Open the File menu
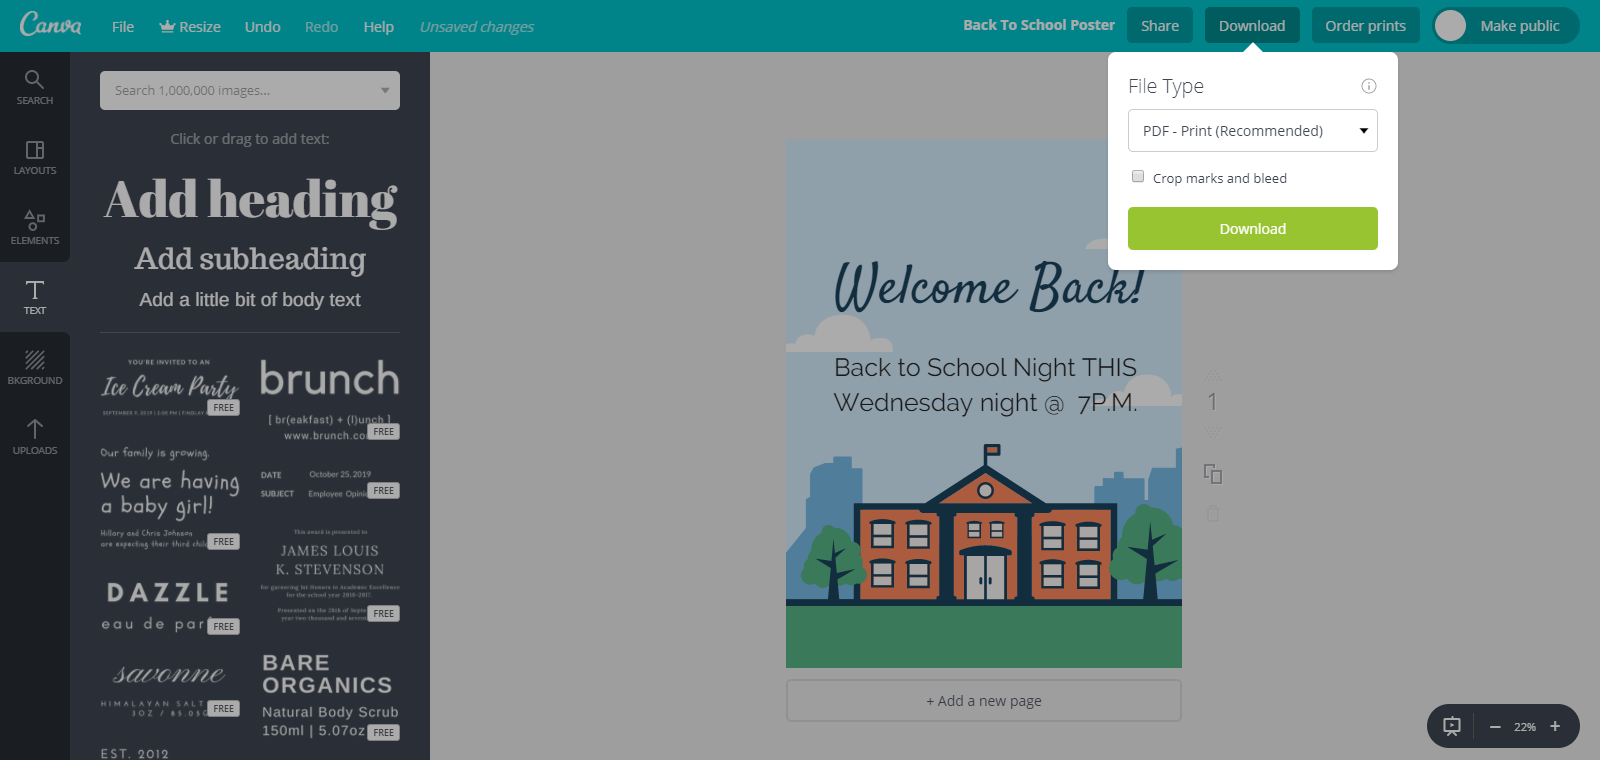This screenshot has width=1600, height=760. (x=123, y=27)
